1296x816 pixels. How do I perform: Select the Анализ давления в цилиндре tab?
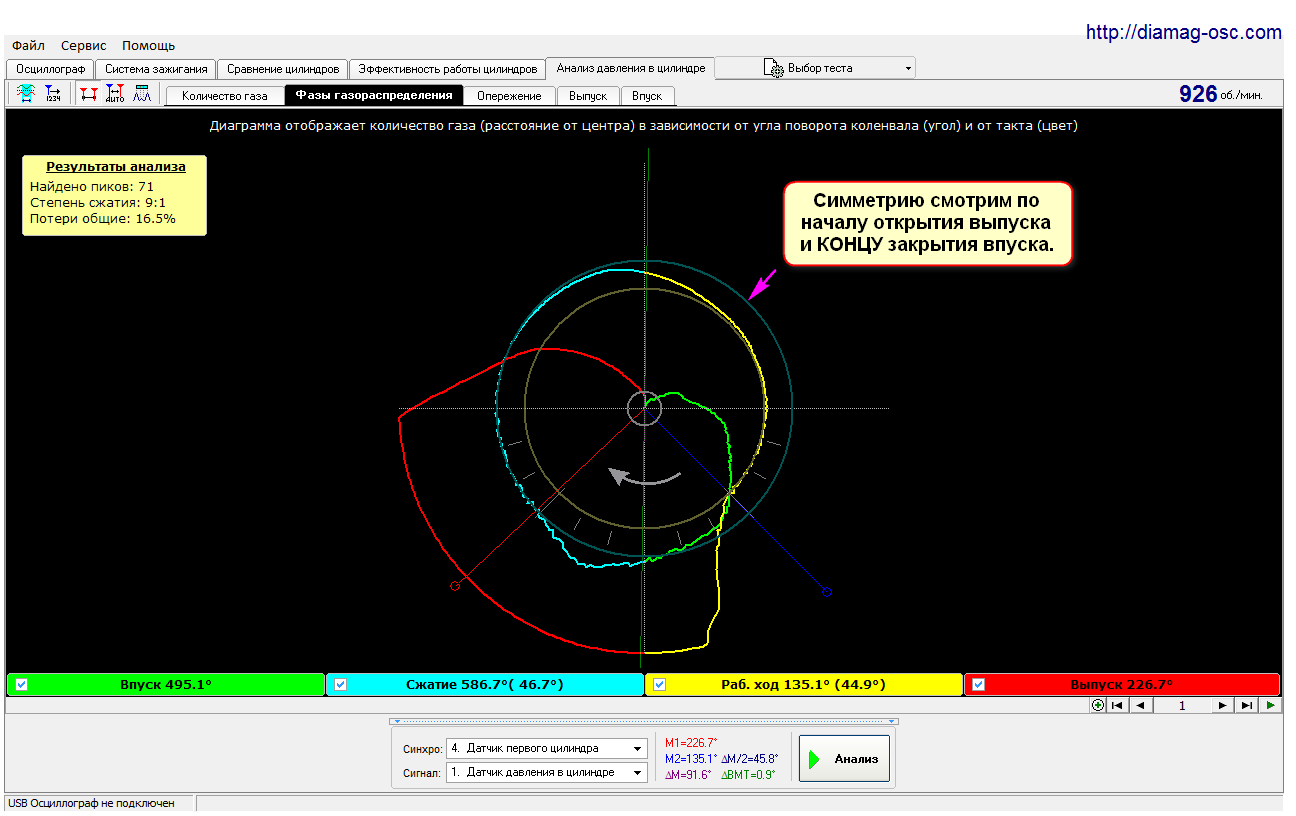631,68
